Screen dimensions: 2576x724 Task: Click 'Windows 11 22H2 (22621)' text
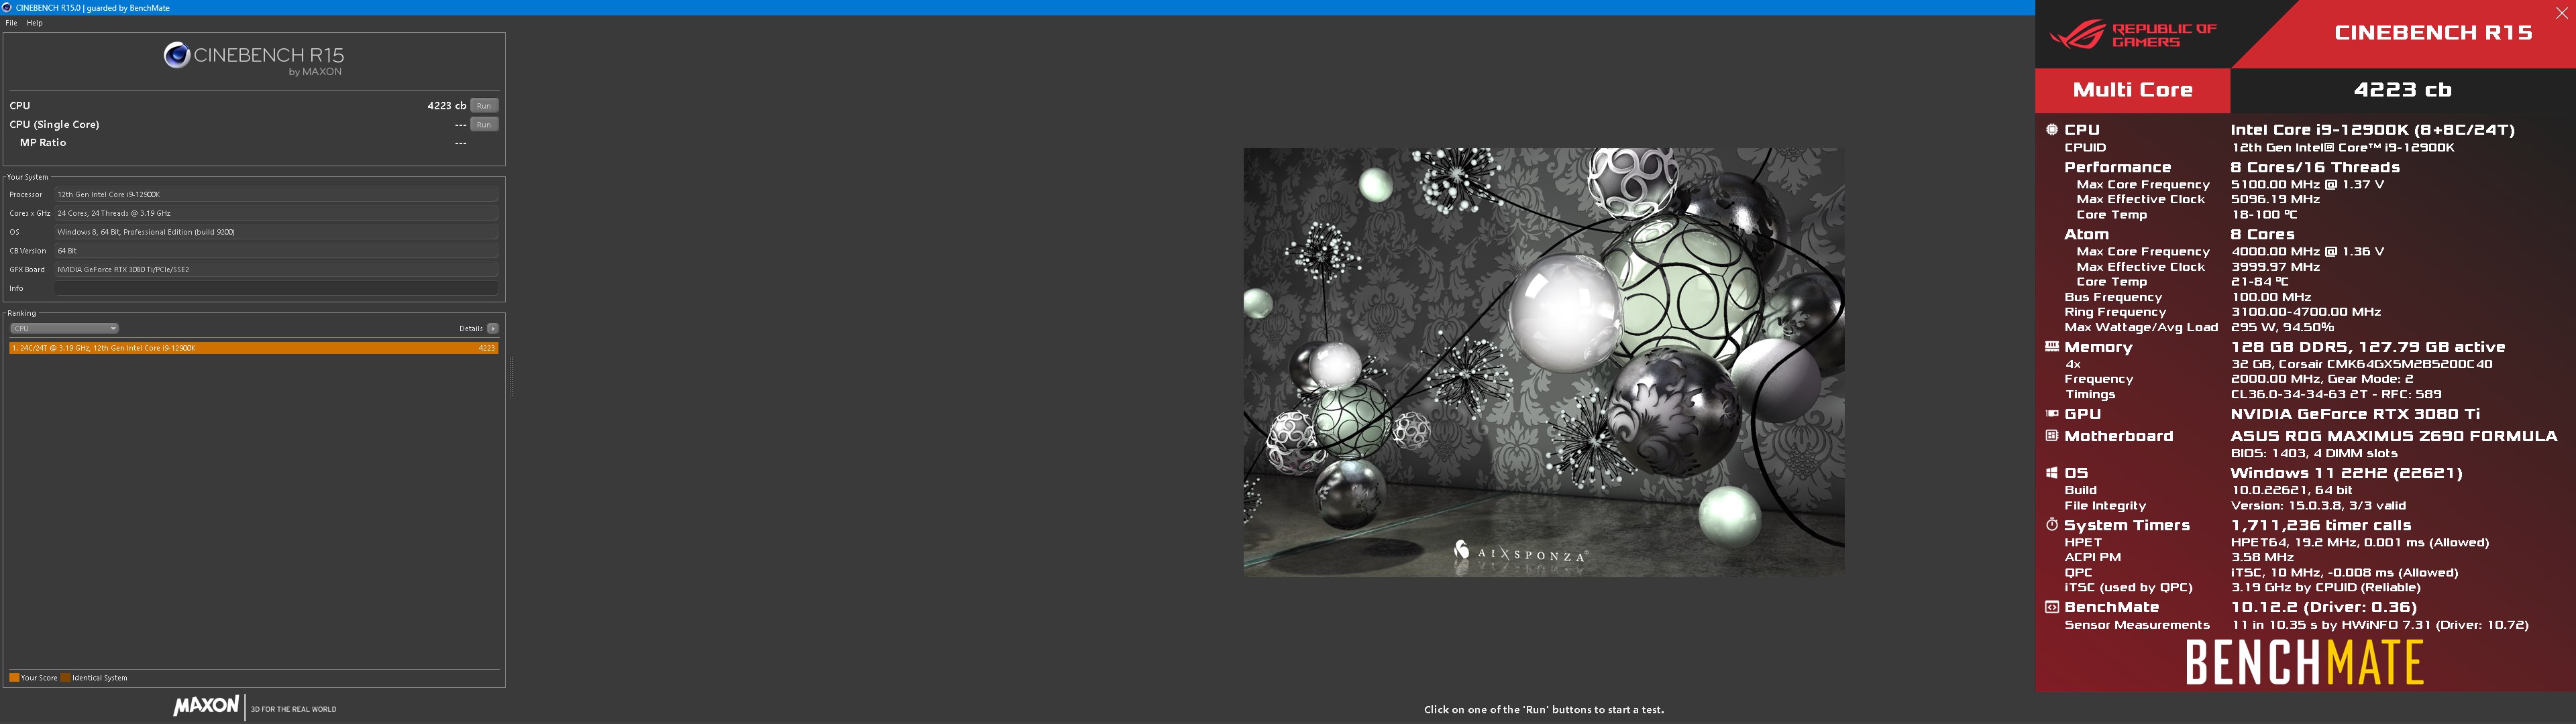tap(2346, 473)
